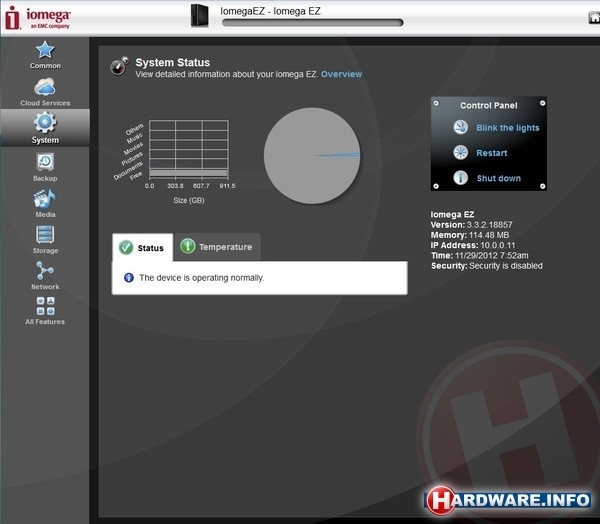600x524 pixels.
Task: Click the Size (GB) axis label
Action: coord(189,200)
